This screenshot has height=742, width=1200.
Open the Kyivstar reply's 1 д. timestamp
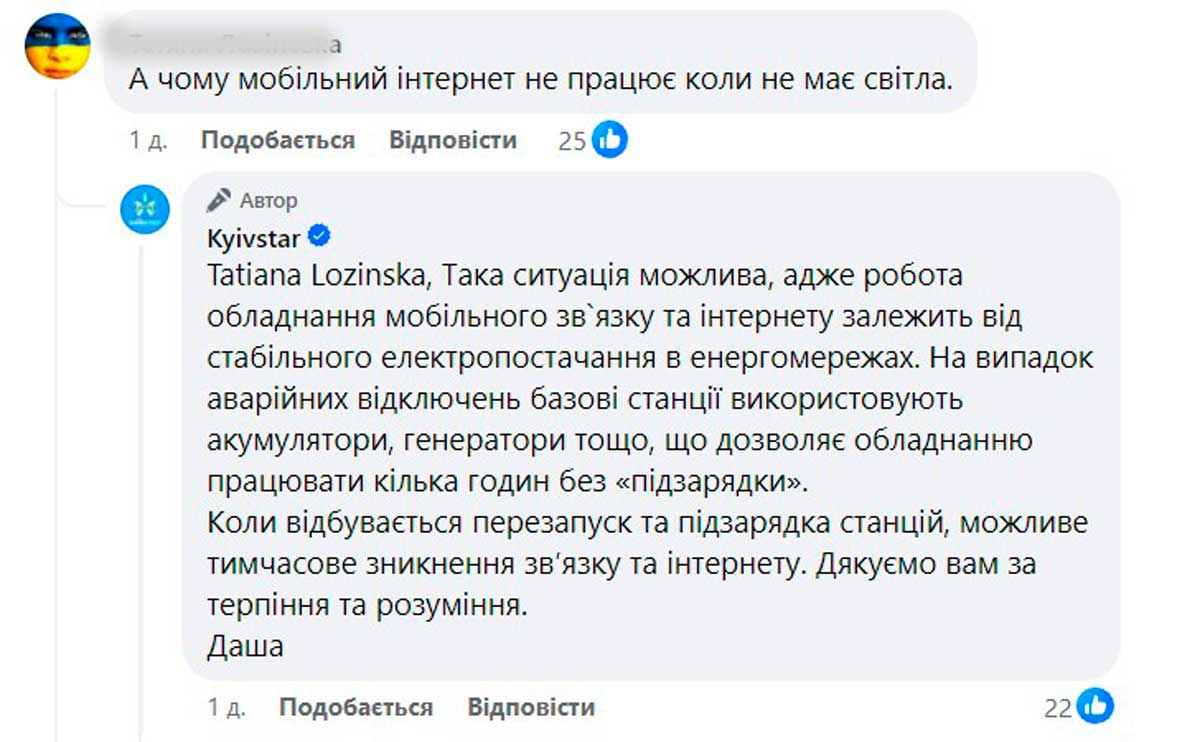click(226, 708)
